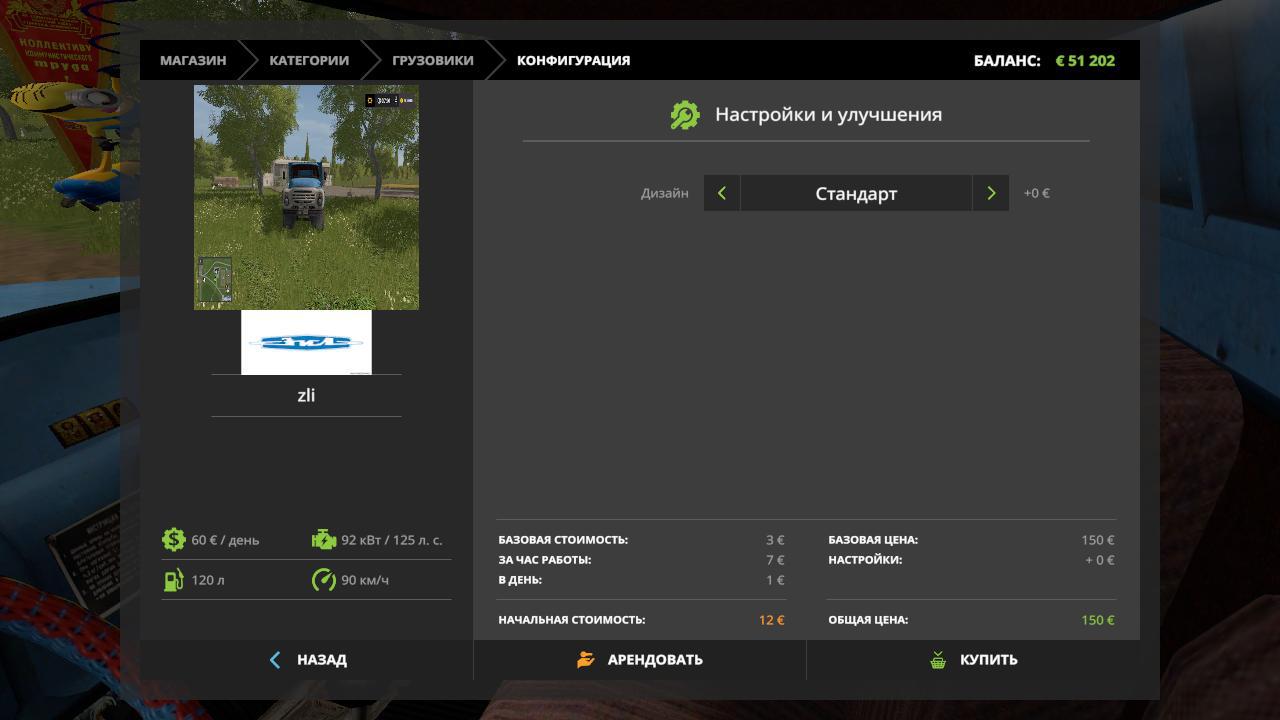Select previous design with left arrow
Viewport: 1280px width, 720px height.
[x=721, y=193]
